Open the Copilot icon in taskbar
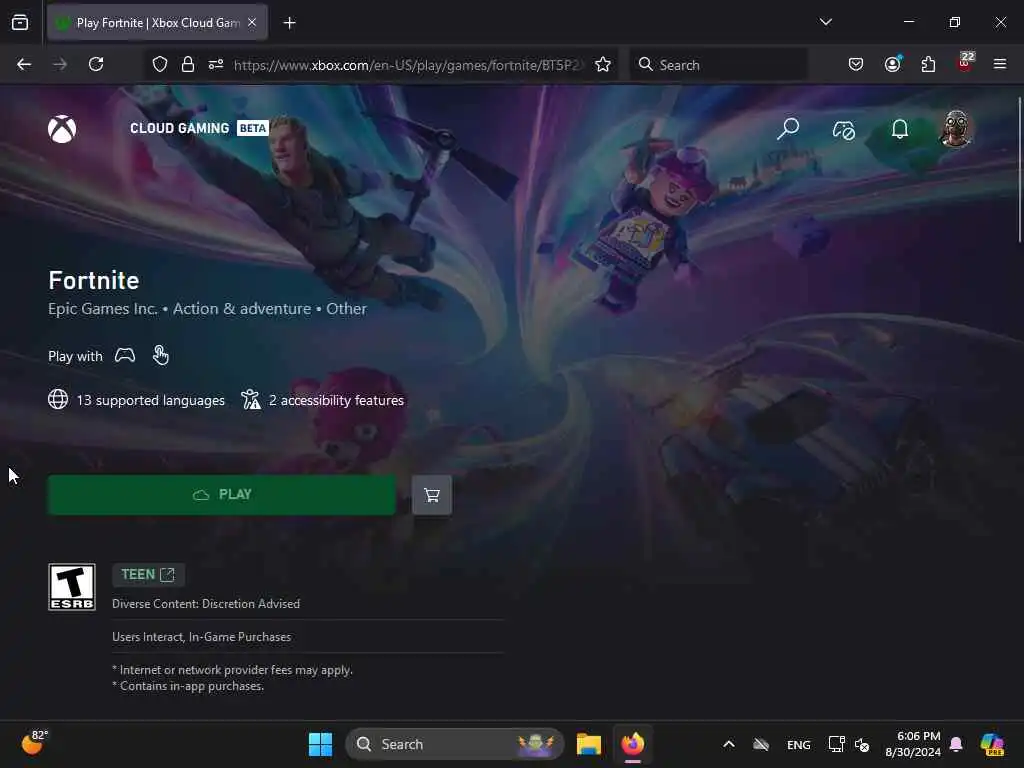 pos(993,744)
